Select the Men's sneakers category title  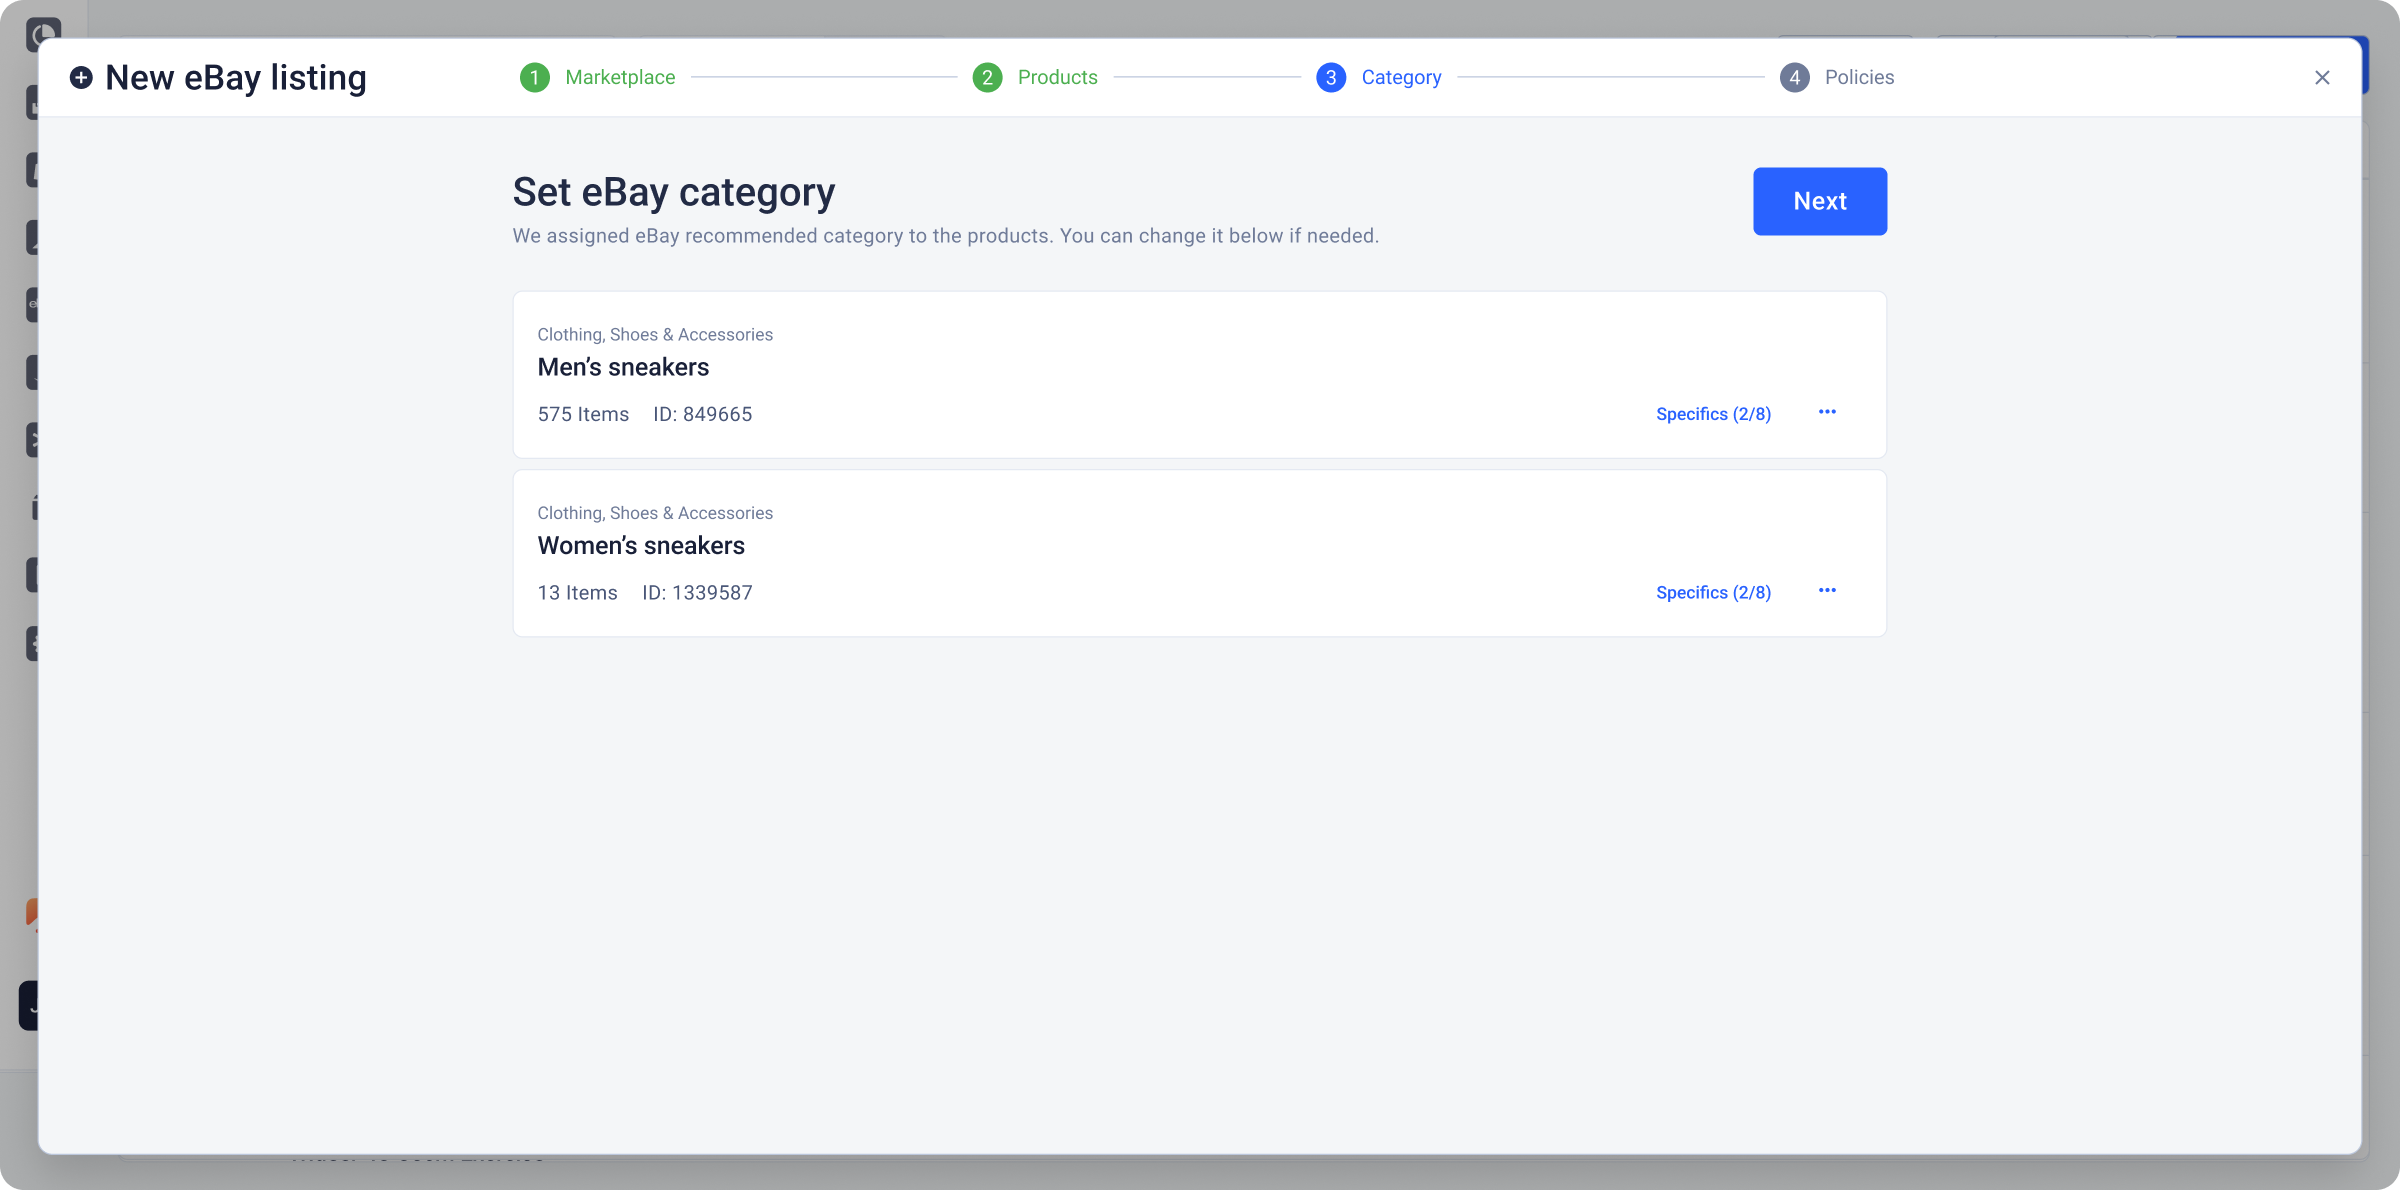pyautogui.click(x=623, y=367)
